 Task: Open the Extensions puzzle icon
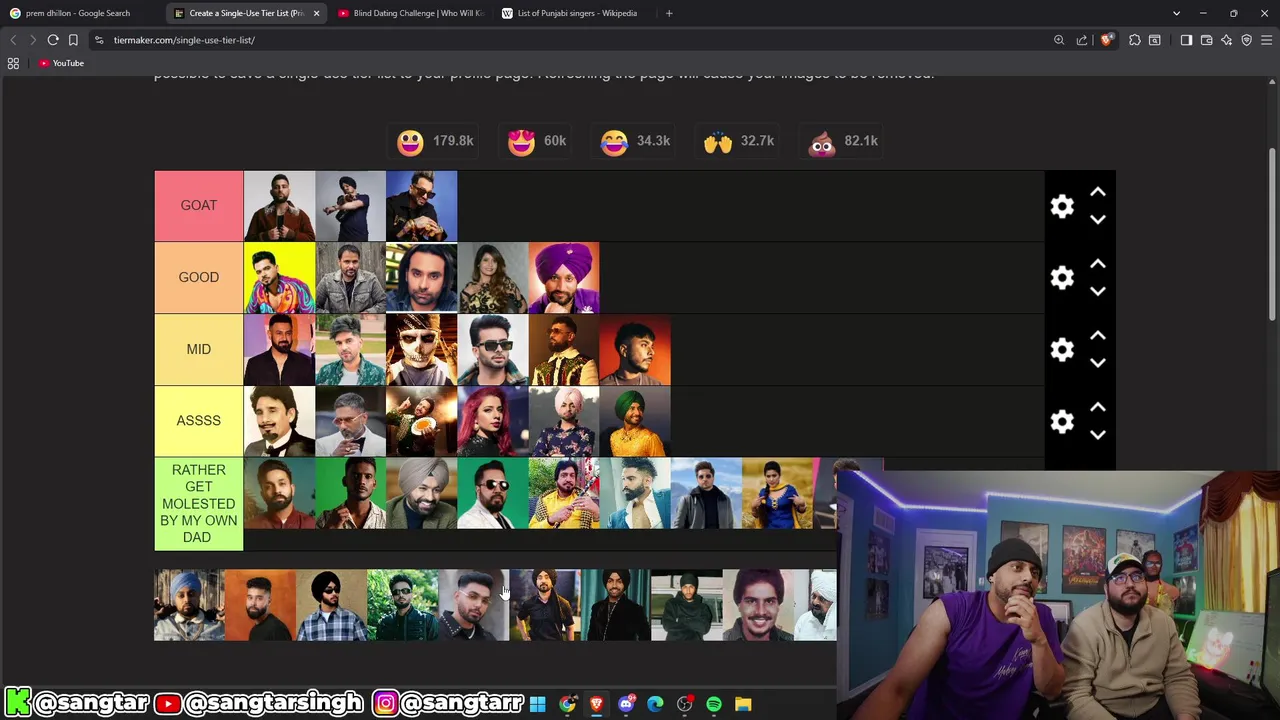point(1134,40)
